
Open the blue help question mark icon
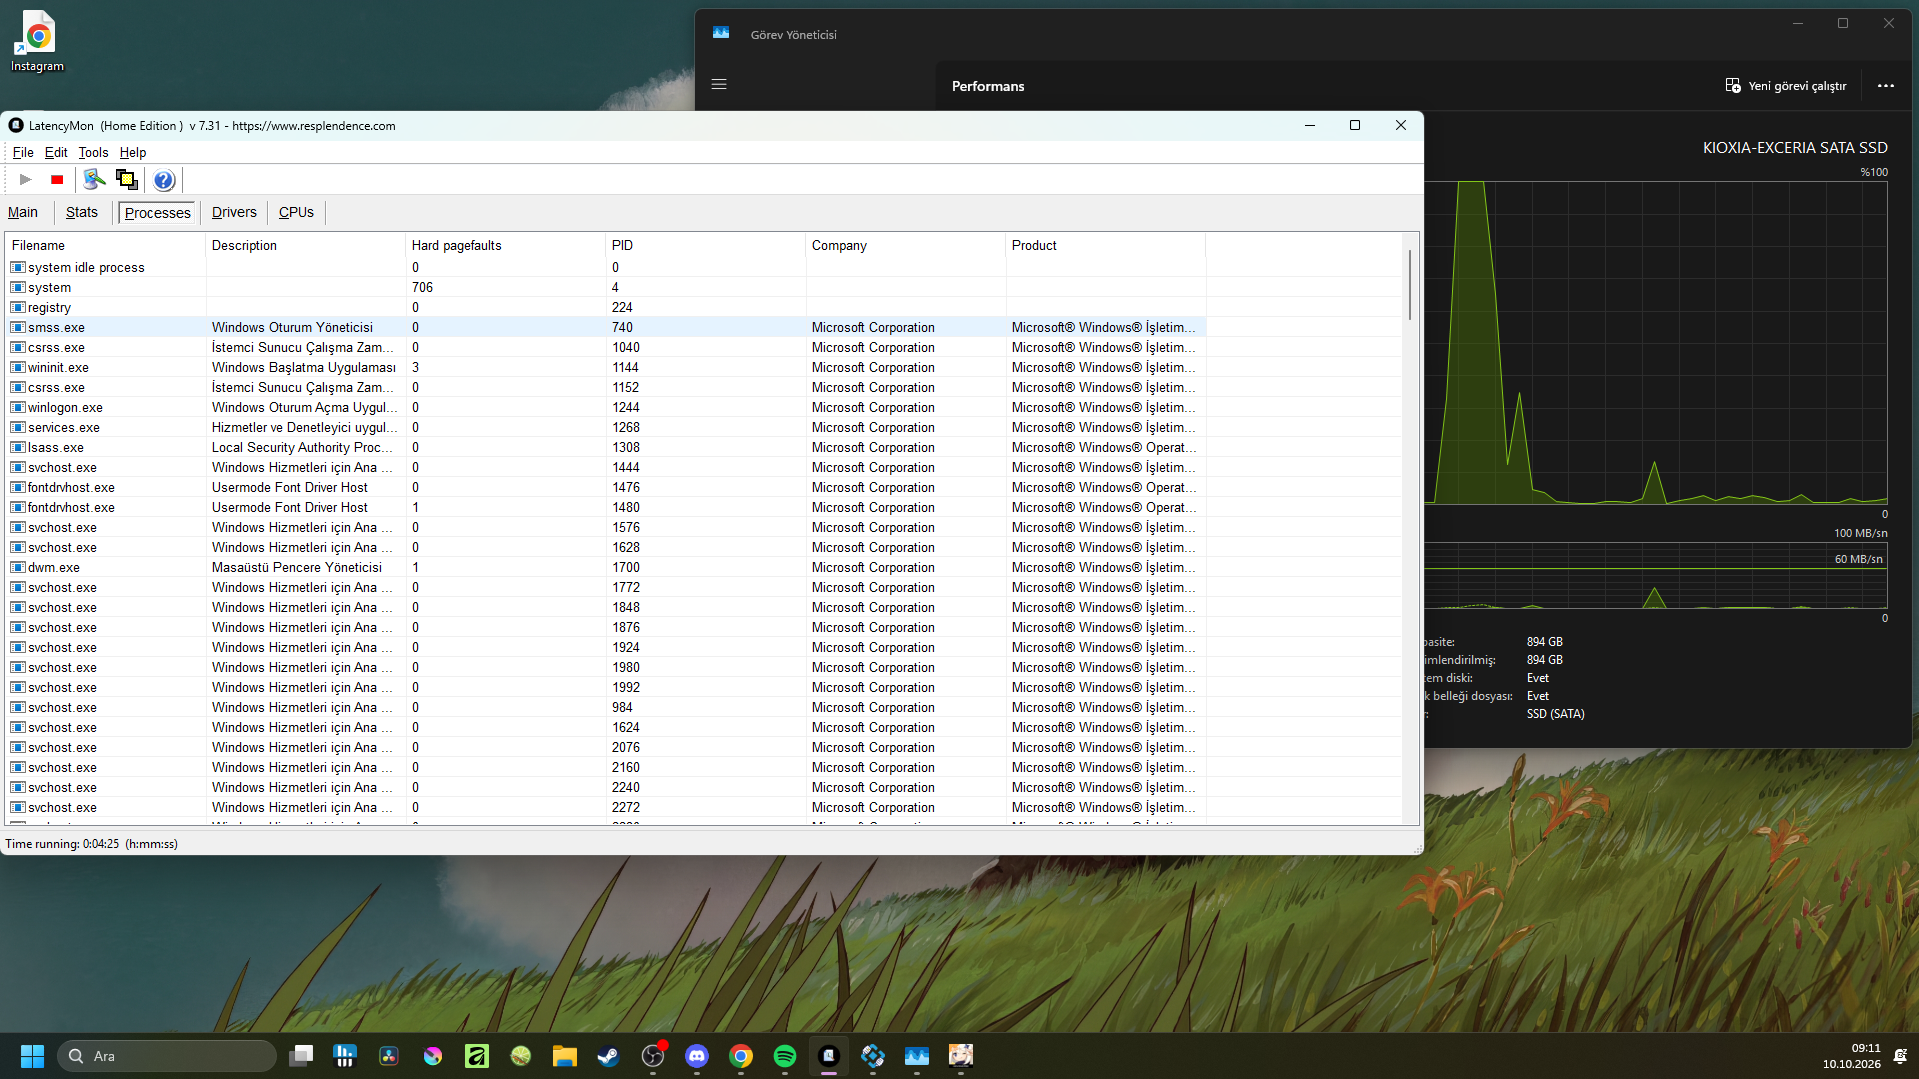point(164,180)
